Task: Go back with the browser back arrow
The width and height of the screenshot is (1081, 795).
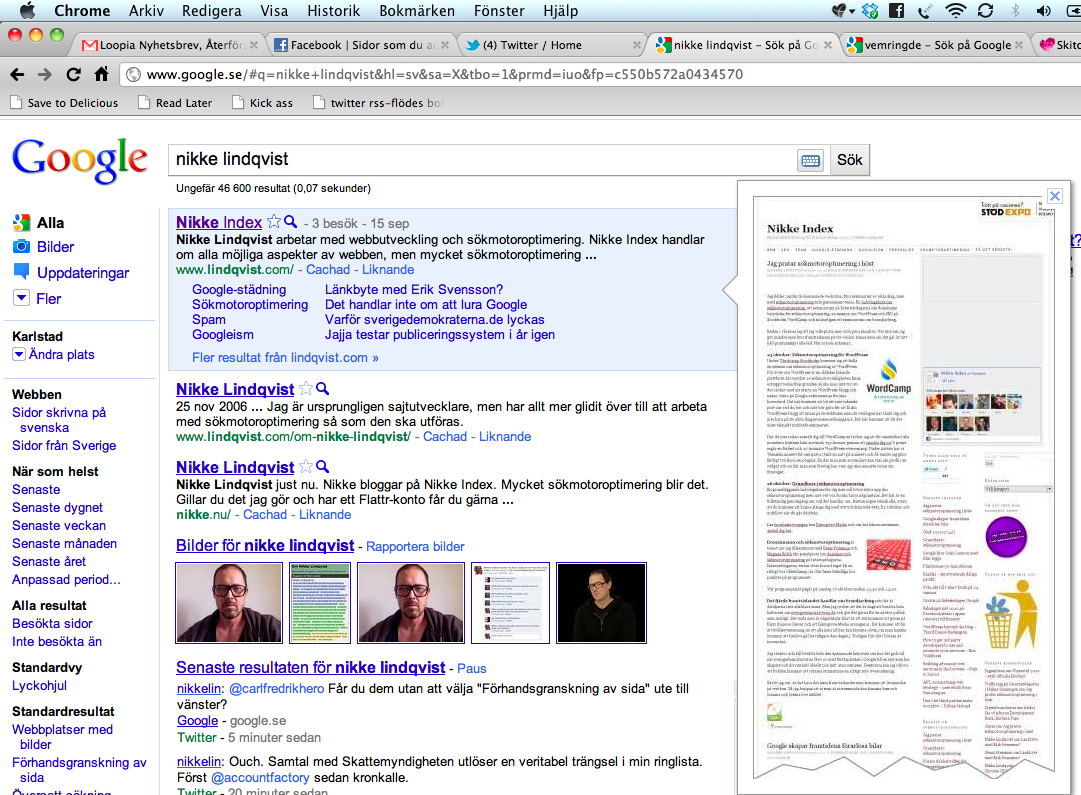Action: coord(17,74)
